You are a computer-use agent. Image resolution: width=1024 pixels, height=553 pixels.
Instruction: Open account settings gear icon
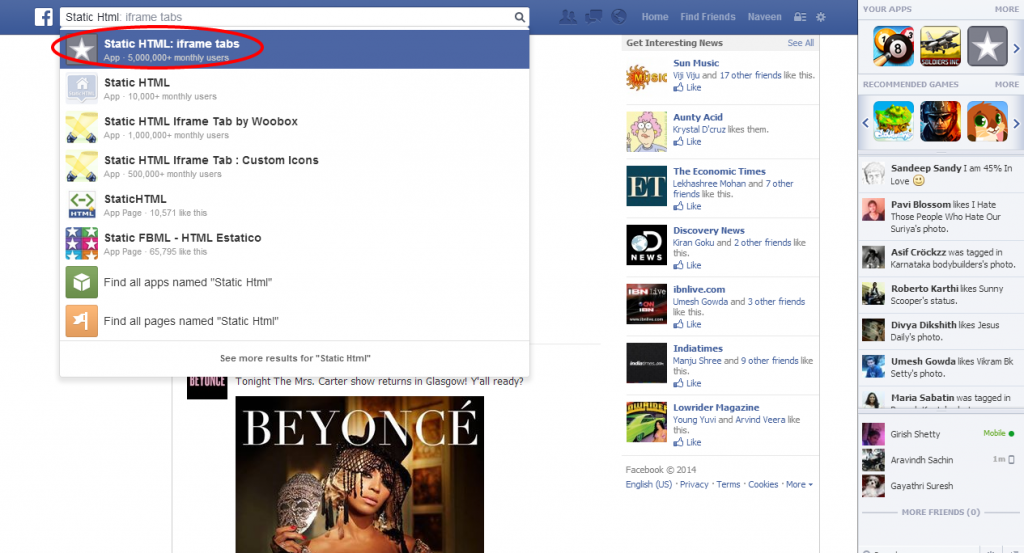tap(821, 17)
